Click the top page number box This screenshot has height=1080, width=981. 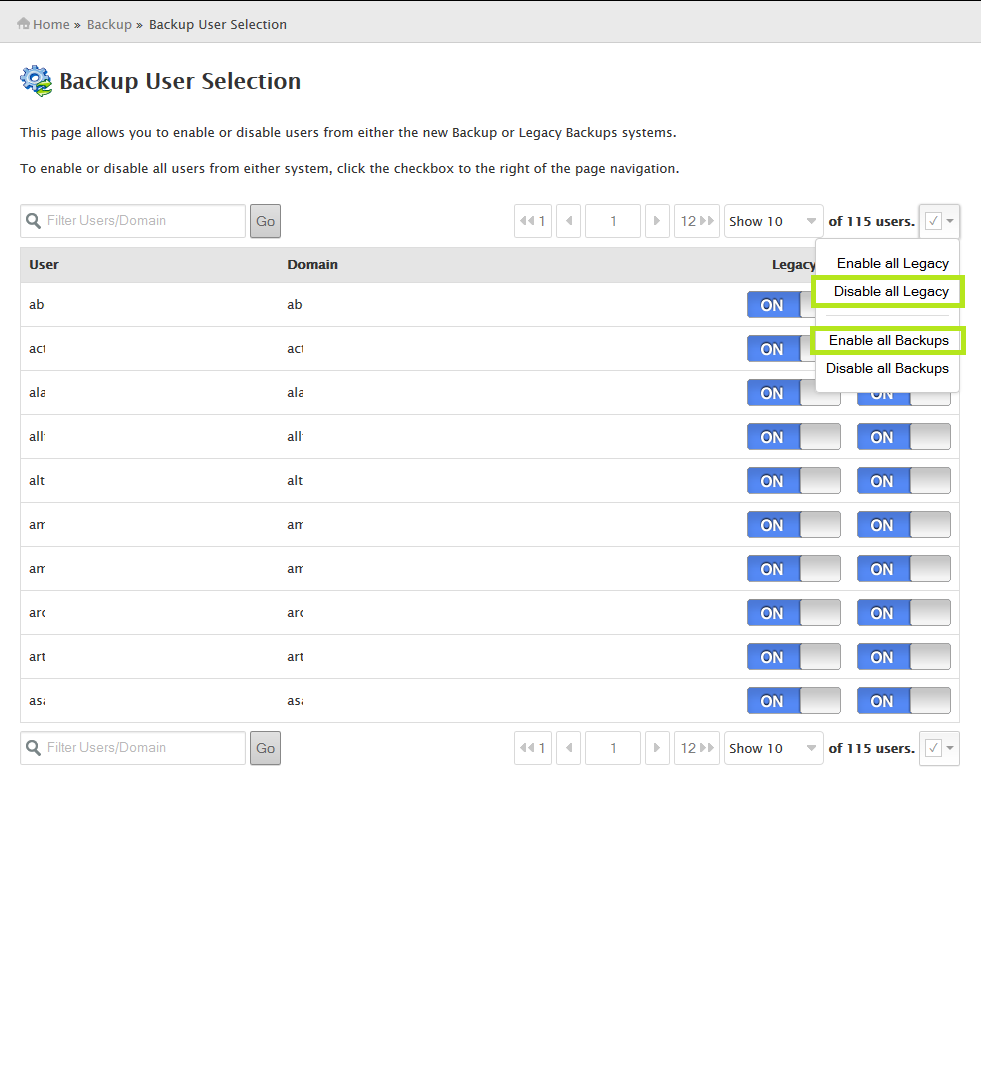[613, 221]
